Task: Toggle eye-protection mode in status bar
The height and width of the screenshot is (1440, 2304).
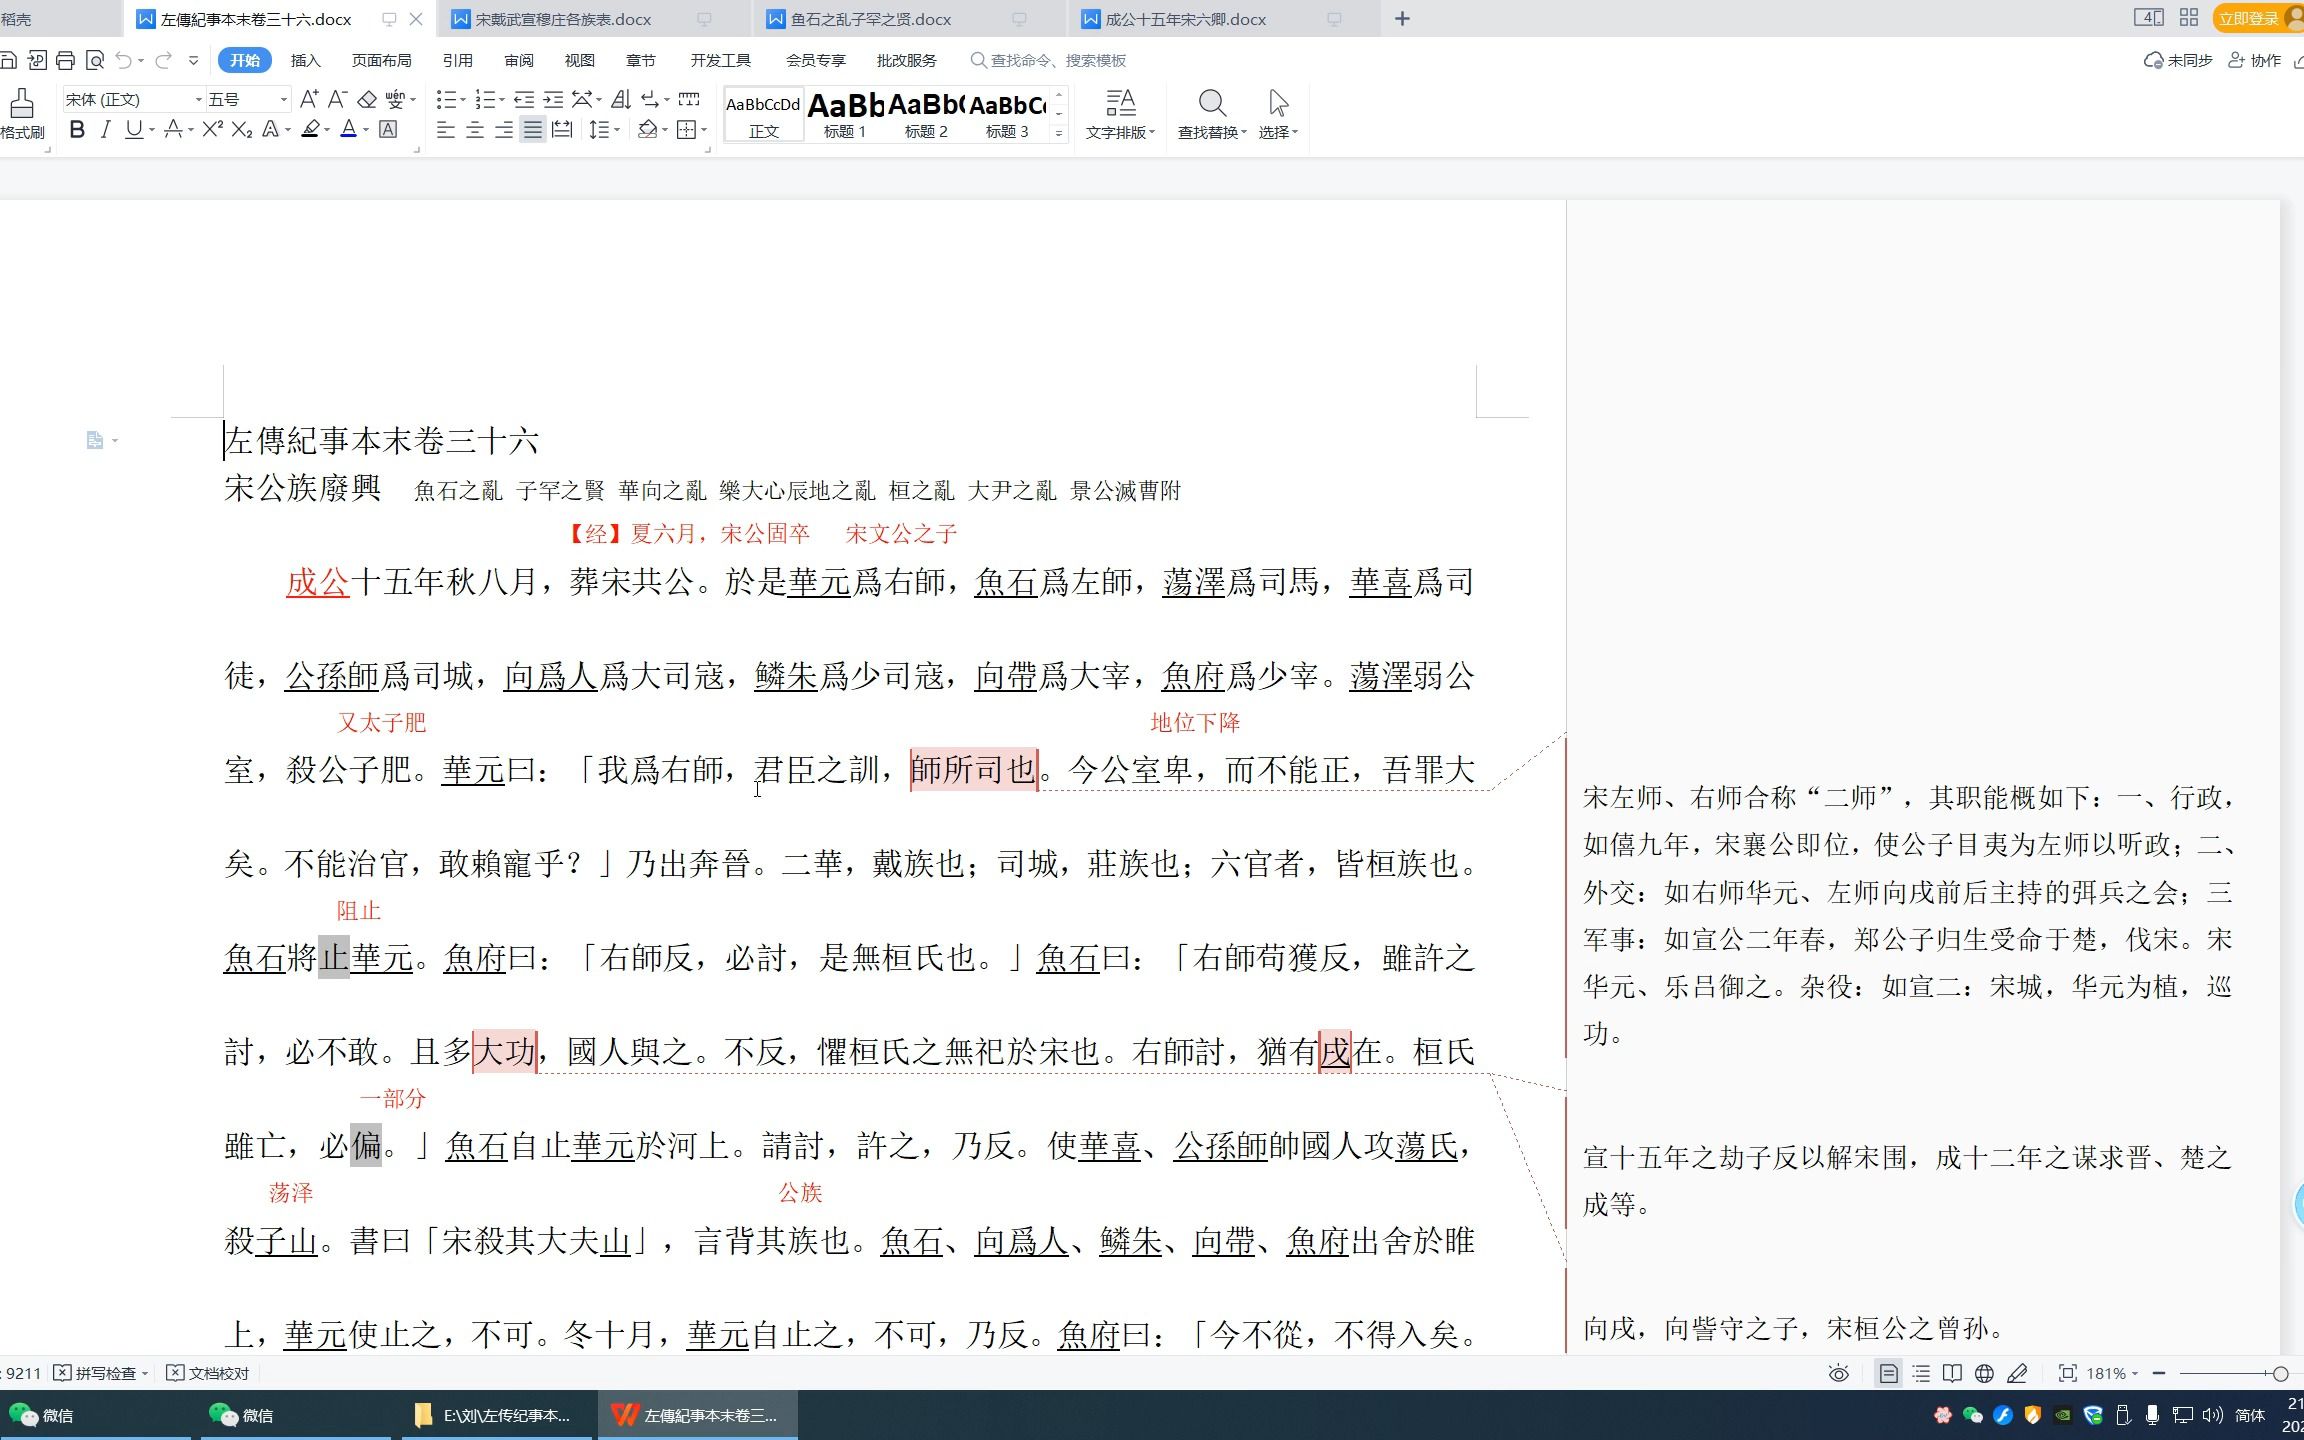Action: pos(1838,1373)
